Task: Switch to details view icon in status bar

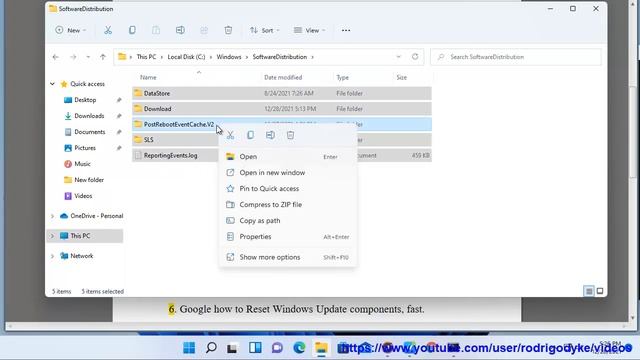Action: tap(589, 291)
